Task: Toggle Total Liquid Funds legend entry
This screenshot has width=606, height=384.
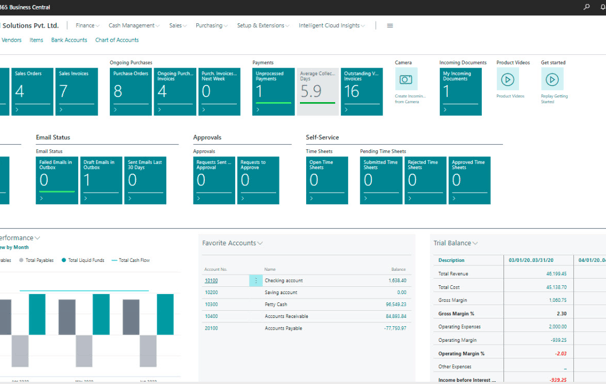Action: pos(83,260)
